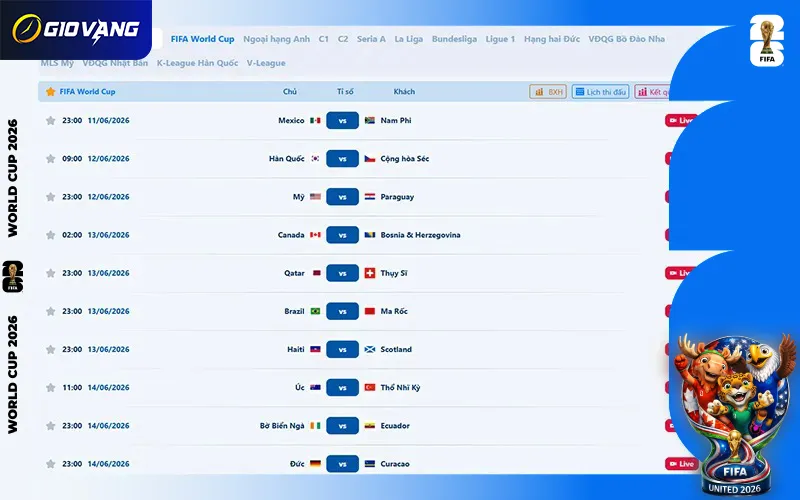Open the Ligue 1 tab
The height and width of the screenshot is (500, 800).
coord(501,39)
